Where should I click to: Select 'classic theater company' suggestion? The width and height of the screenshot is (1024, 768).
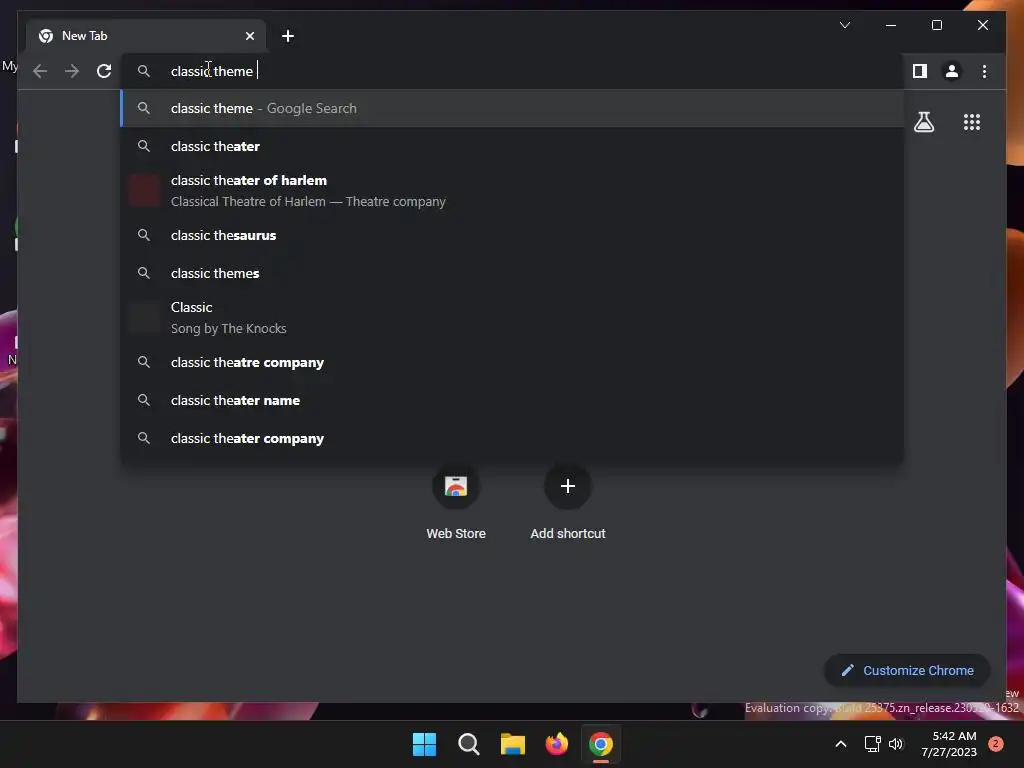click(x=512, y=438)
